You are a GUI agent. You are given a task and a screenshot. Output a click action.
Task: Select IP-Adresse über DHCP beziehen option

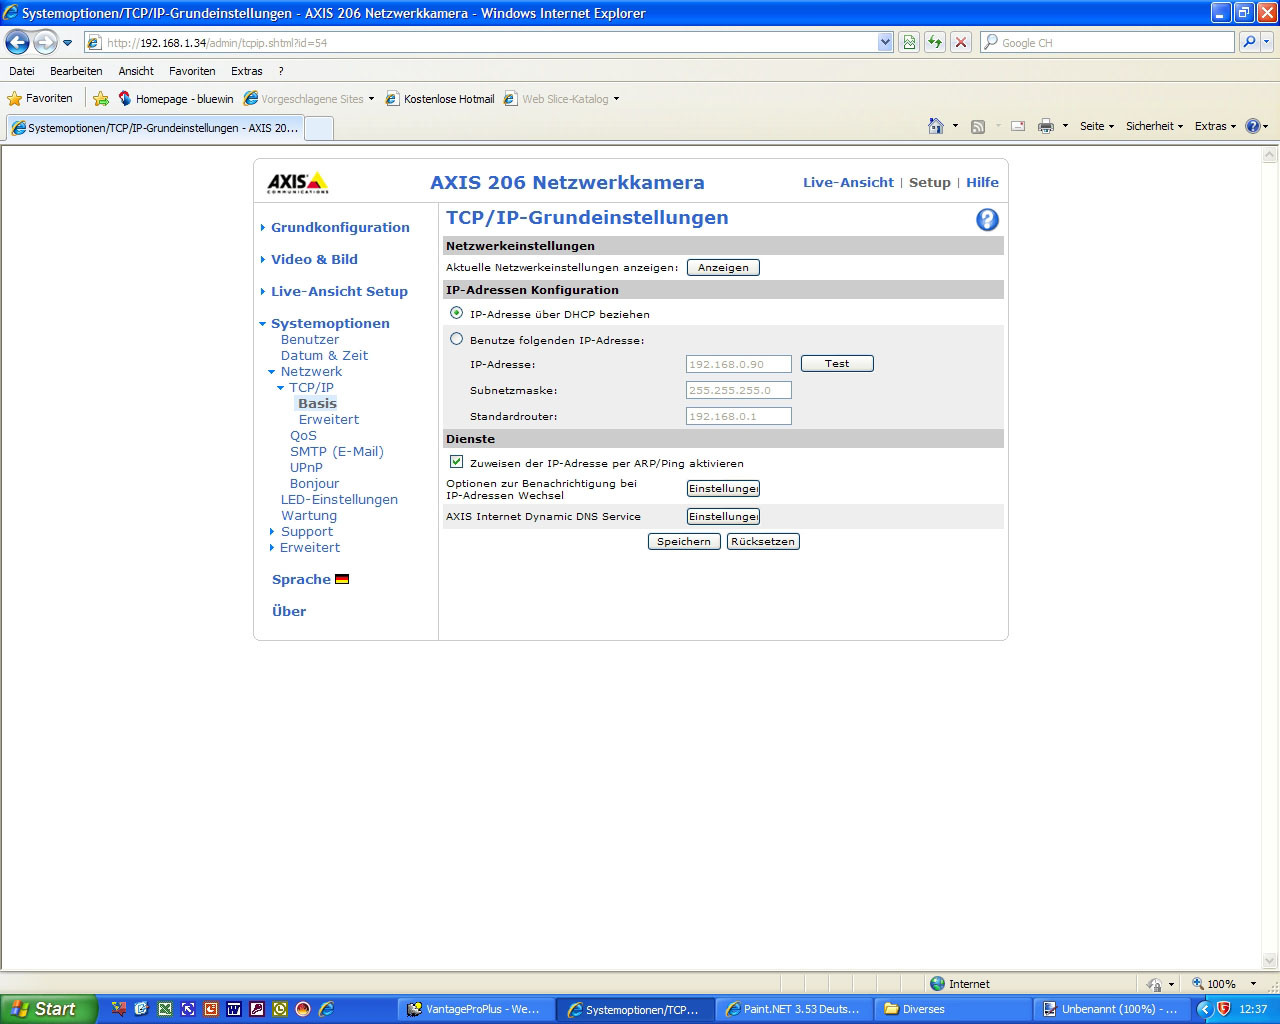tap(457, 313)
